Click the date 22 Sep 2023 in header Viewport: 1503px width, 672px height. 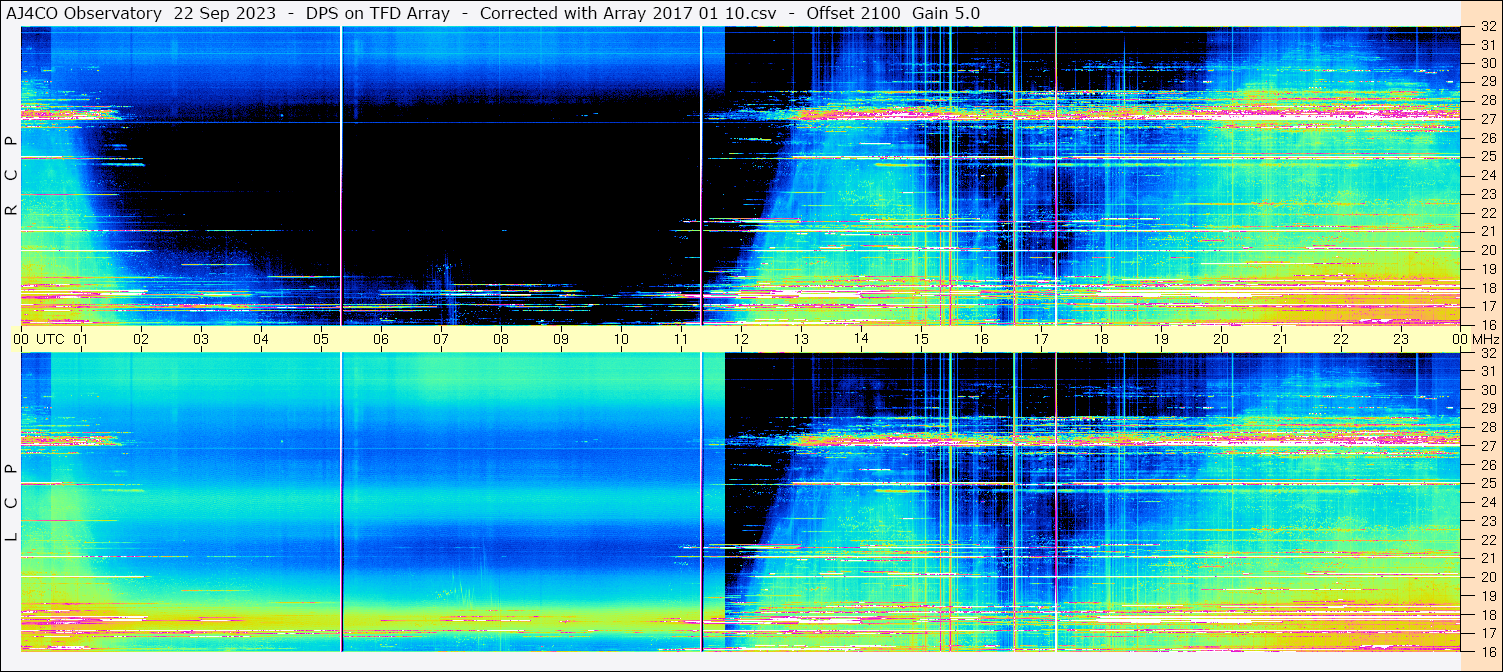coord(225,13)
